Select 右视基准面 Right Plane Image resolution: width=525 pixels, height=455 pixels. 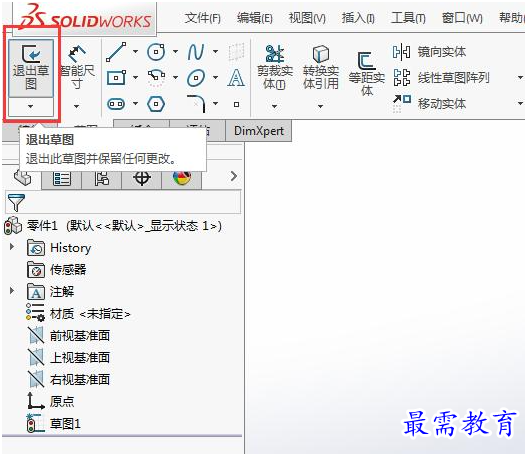[69, 379]
